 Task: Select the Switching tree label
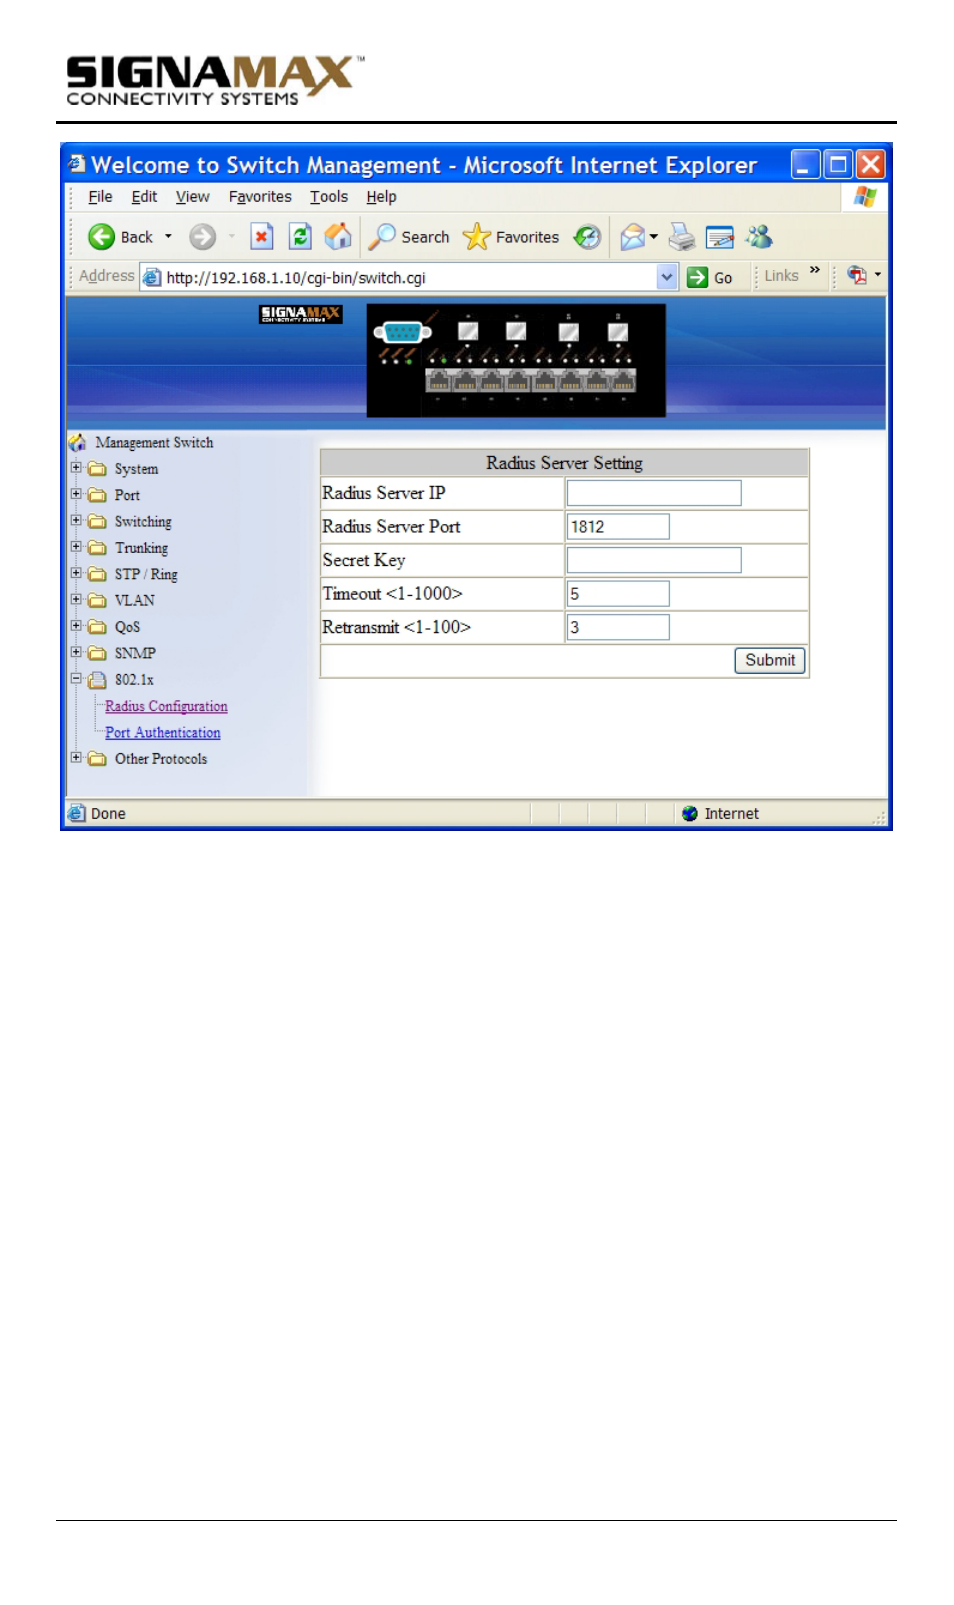(x=143, y=522)
